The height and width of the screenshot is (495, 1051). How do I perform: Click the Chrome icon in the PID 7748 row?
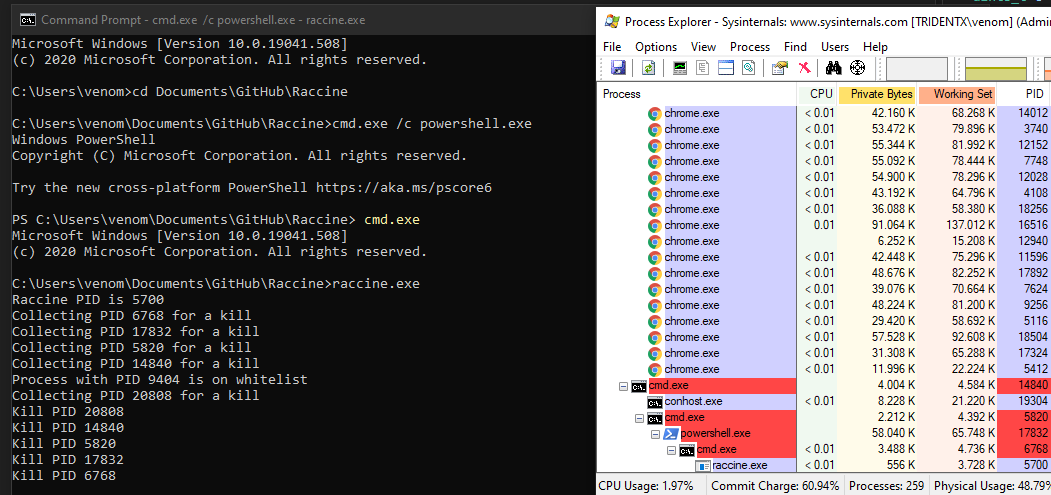655,162
